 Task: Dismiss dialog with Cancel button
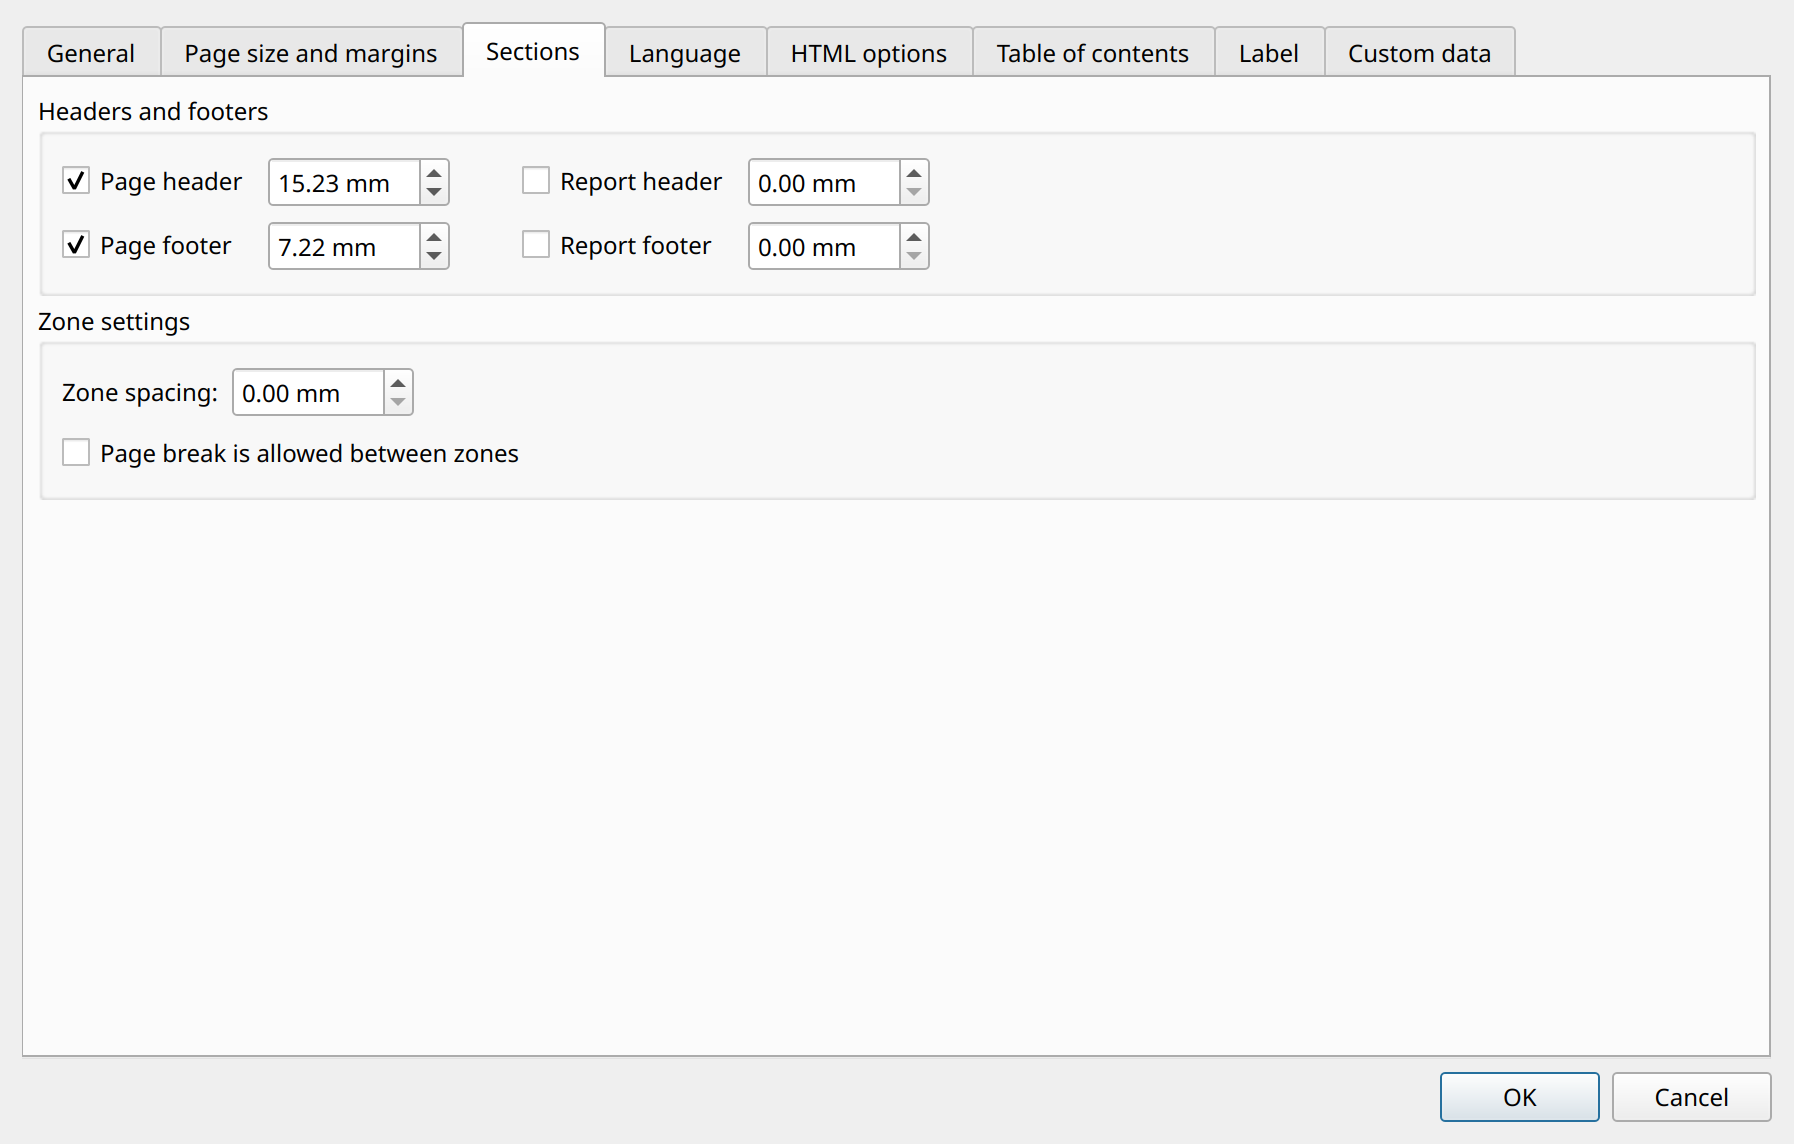[1691, 1097]
